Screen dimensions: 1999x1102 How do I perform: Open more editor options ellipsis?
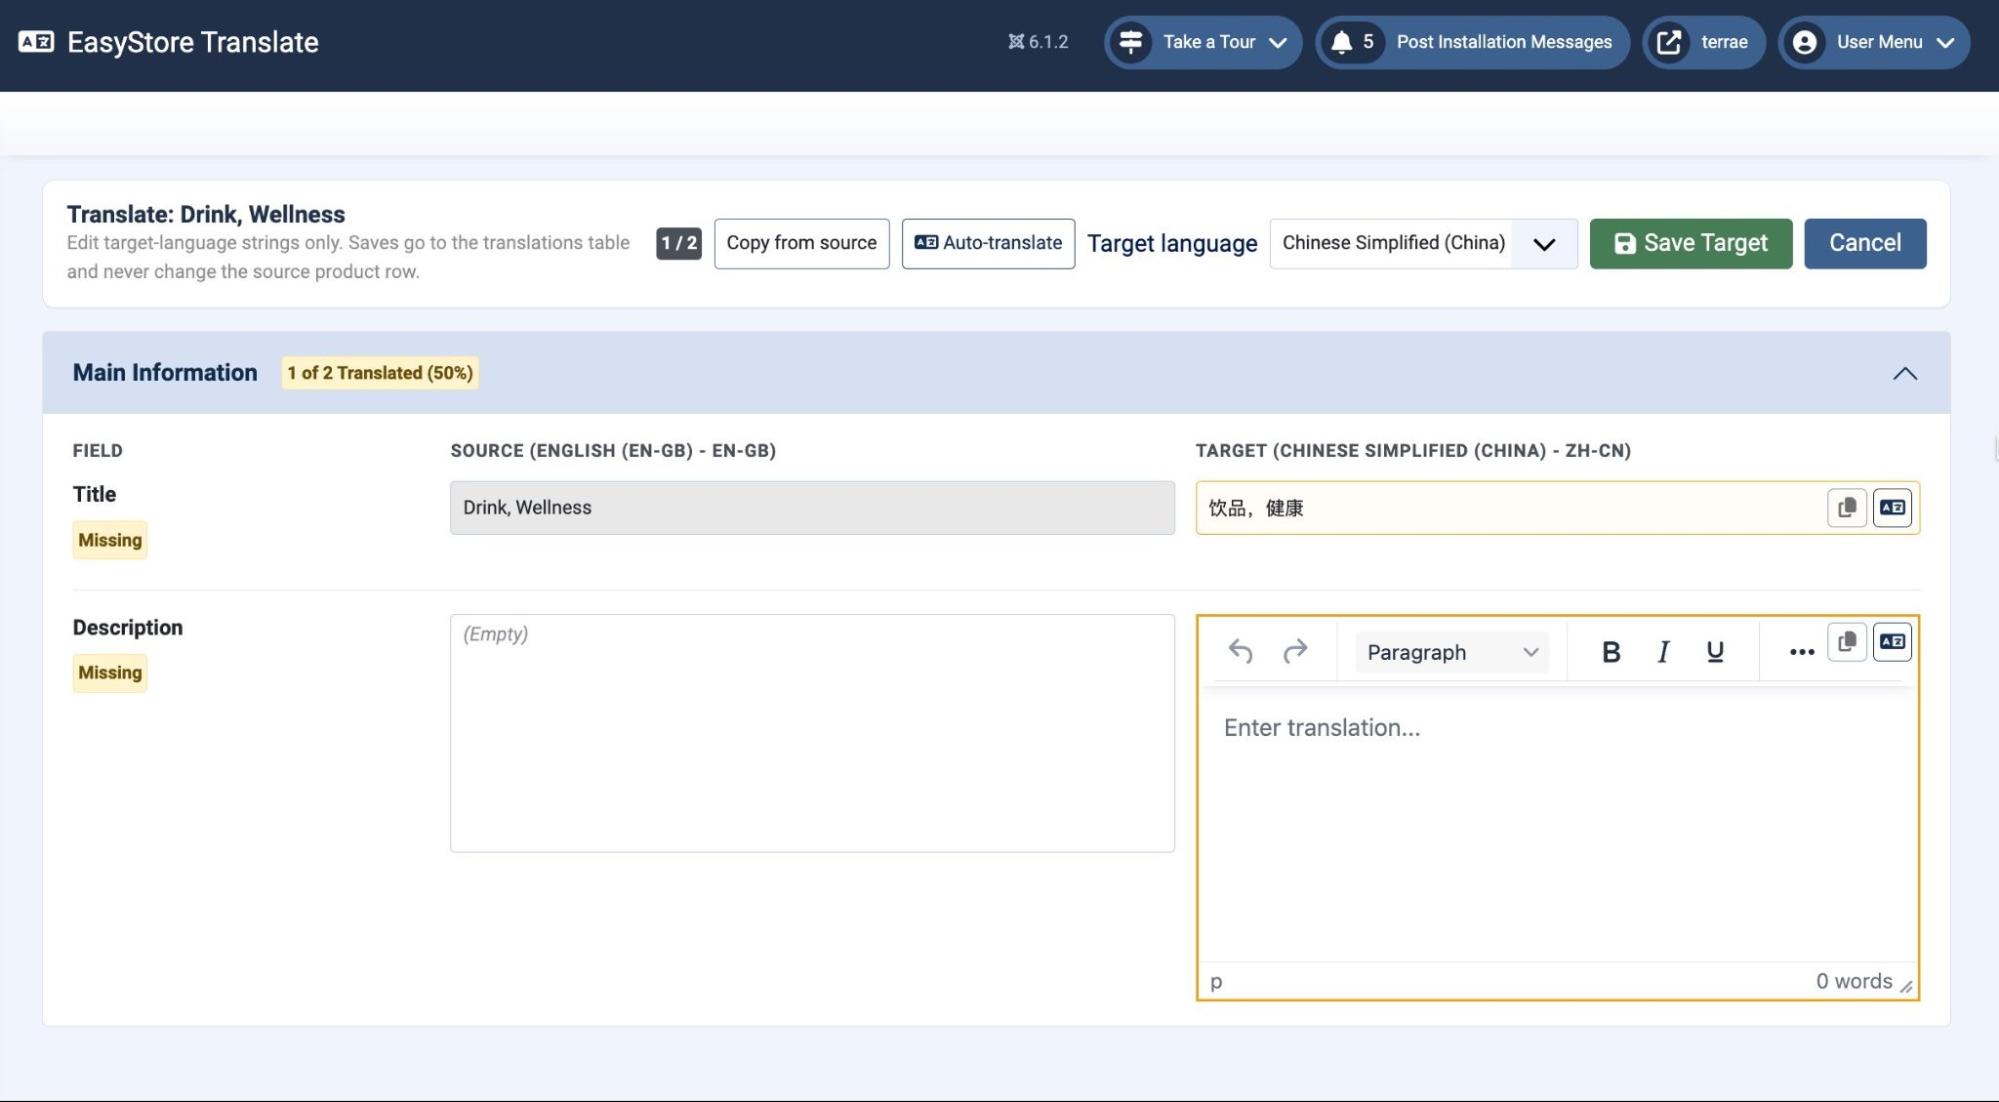coord(1801,652)
